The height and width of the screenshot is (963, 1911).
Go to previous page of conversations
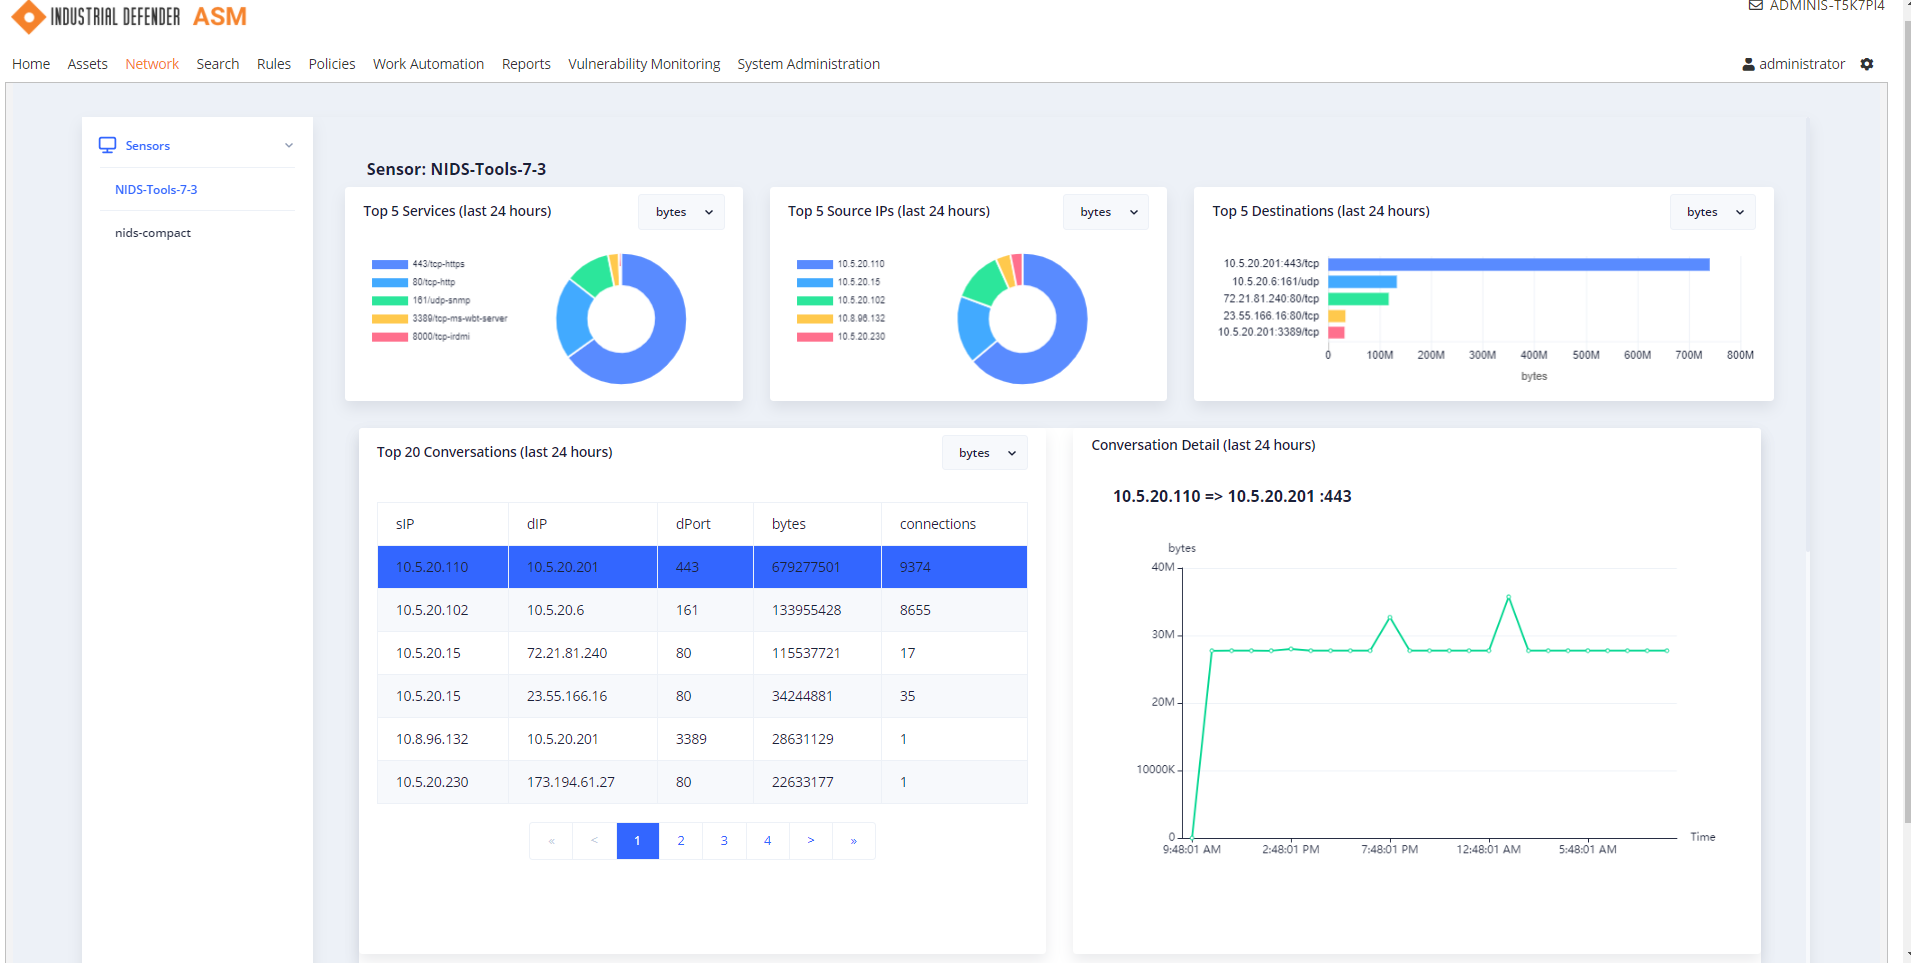click(594, 841)
